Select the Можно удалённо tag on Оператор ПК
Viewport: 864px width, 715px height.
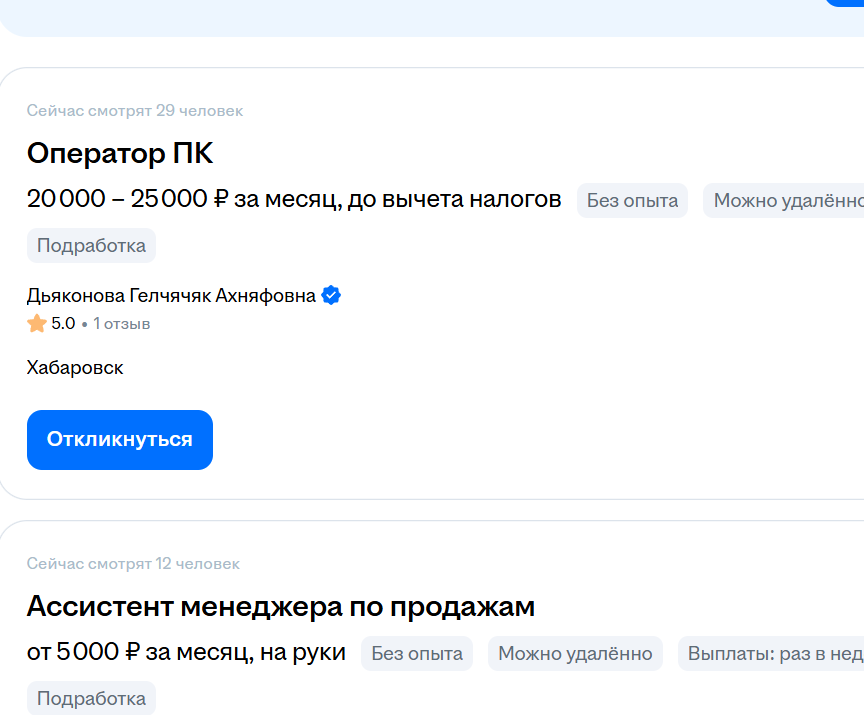click(784, 201)
